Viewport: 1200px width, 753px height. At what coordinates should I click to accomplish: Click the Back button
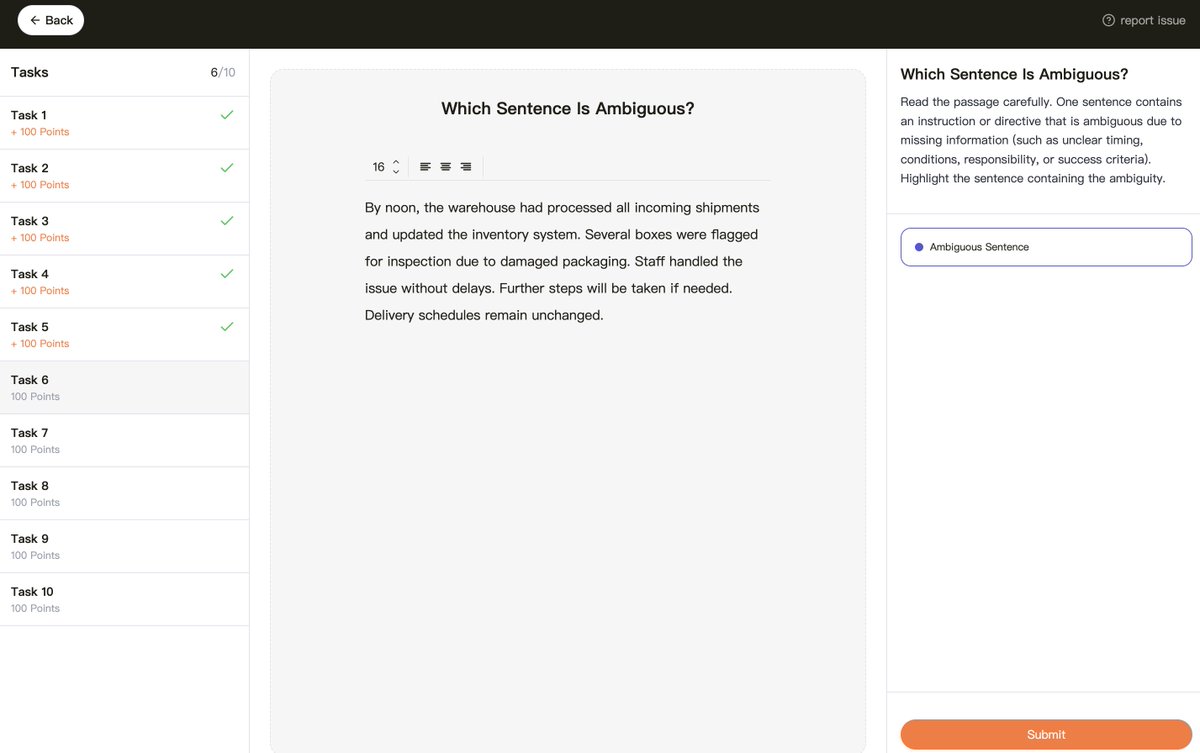(51, 20)
